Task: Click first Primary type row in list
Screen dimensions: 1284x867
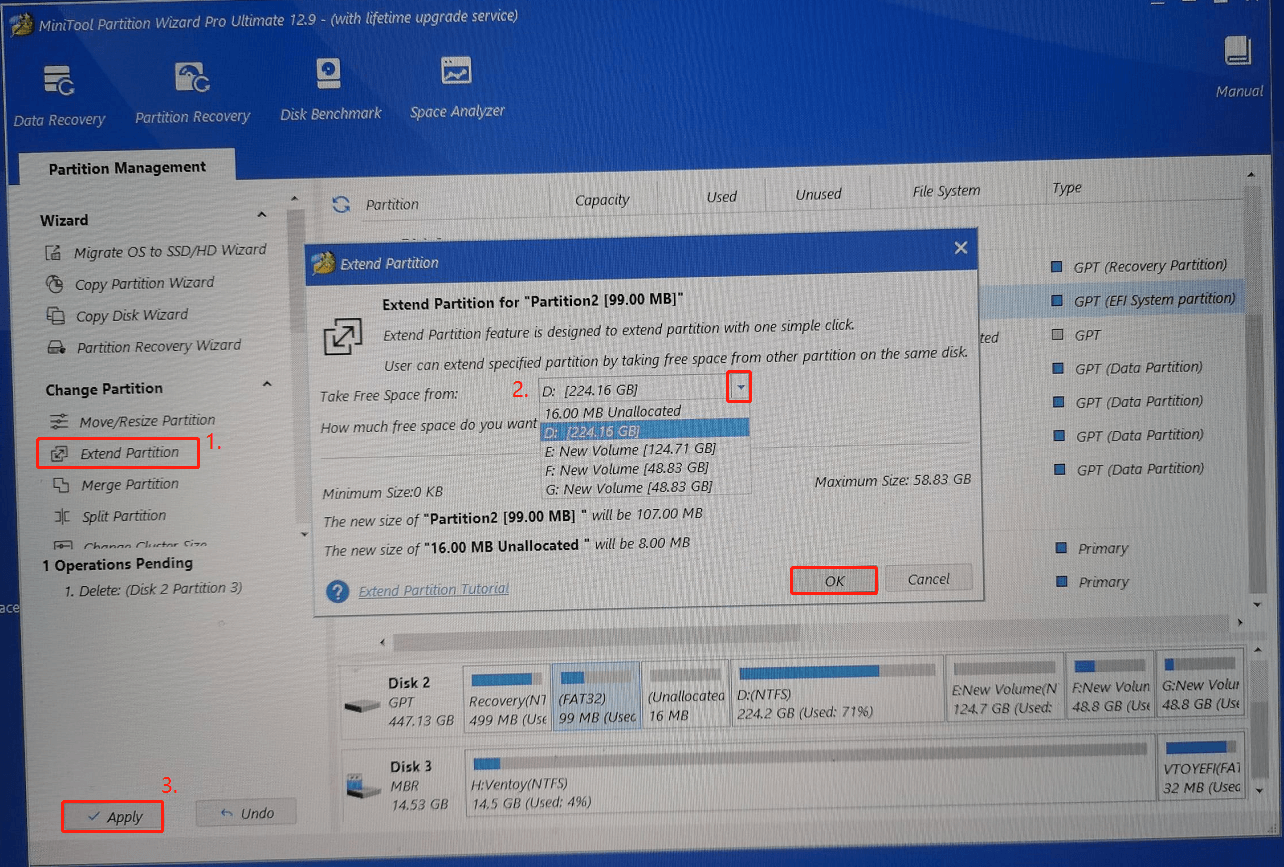Action: pos(1102,549)
